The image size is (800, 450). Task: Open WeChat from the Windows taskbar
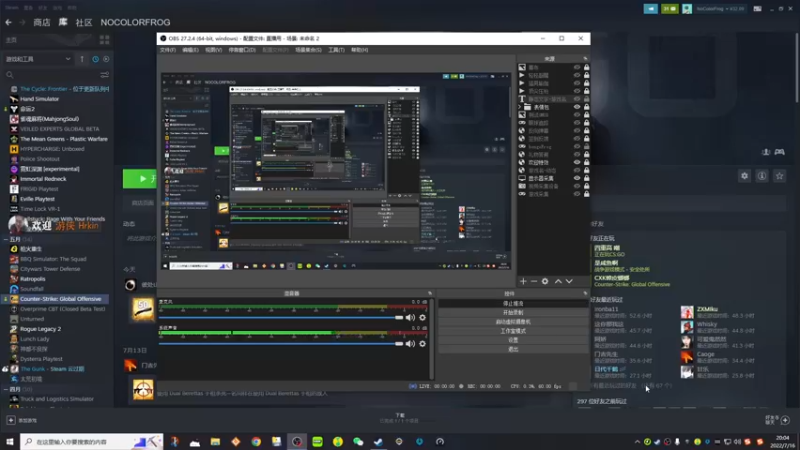coord(358,441)
